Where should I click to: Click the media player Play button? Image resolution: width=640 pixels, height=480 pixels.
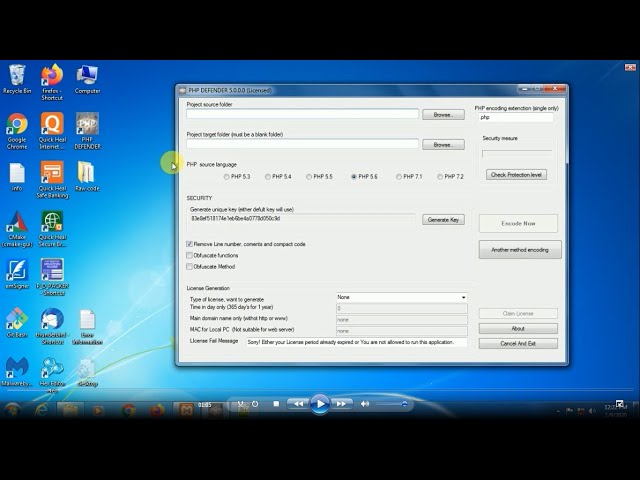[x=320, y=404]
